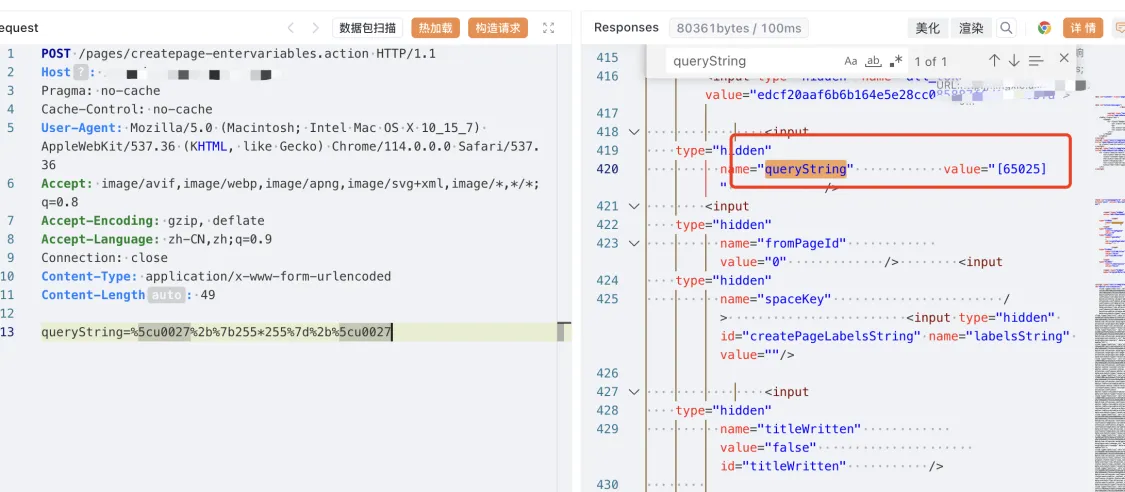Click the response size 80361bytes / 100ms label

[x=739, y=28]
